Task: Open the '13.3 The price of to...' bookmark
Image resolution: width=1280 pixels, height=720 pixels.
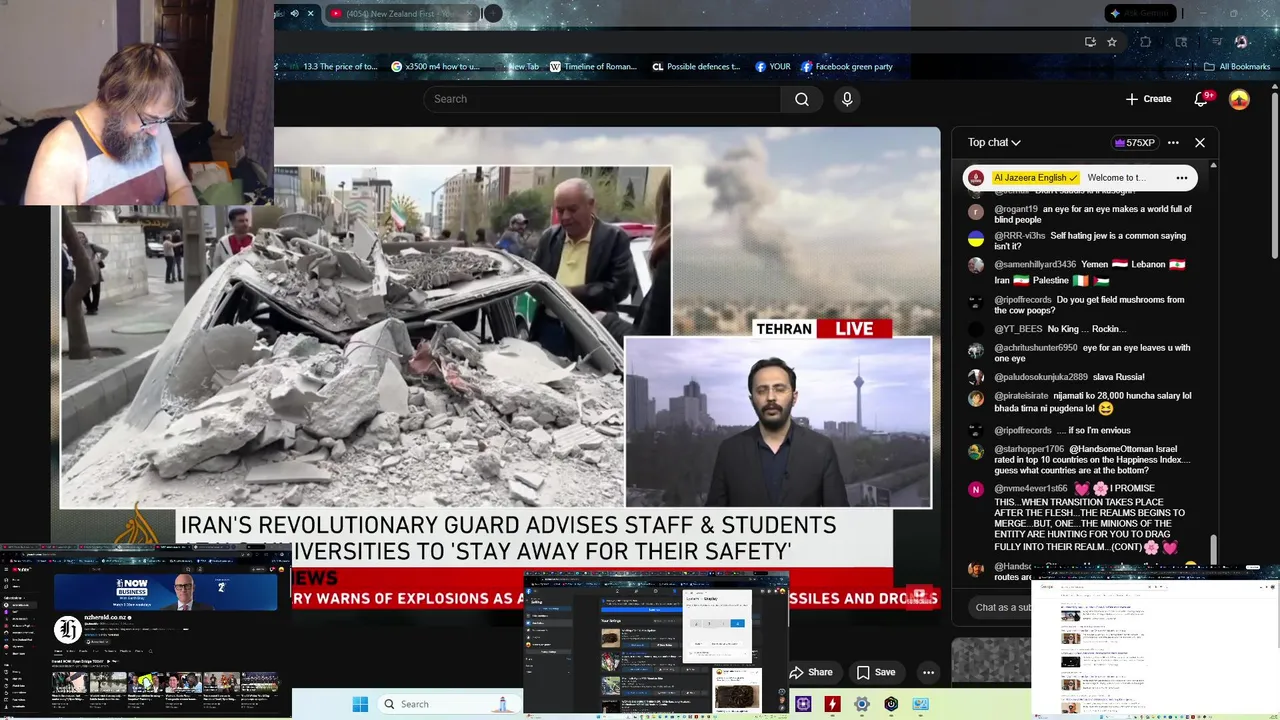Action: [x=333, y=67]
